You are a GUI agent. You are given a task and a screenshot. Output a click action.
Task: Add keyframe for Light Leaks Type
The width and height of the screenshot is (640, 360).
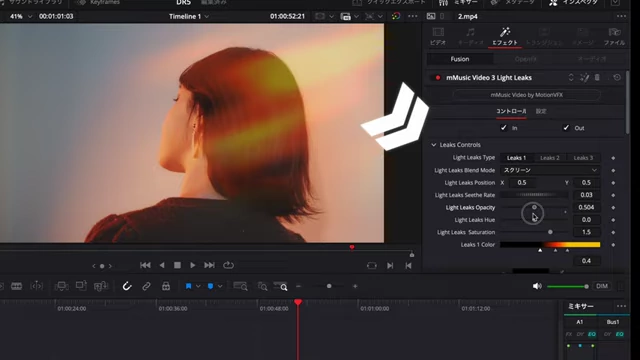pos(613,158)
